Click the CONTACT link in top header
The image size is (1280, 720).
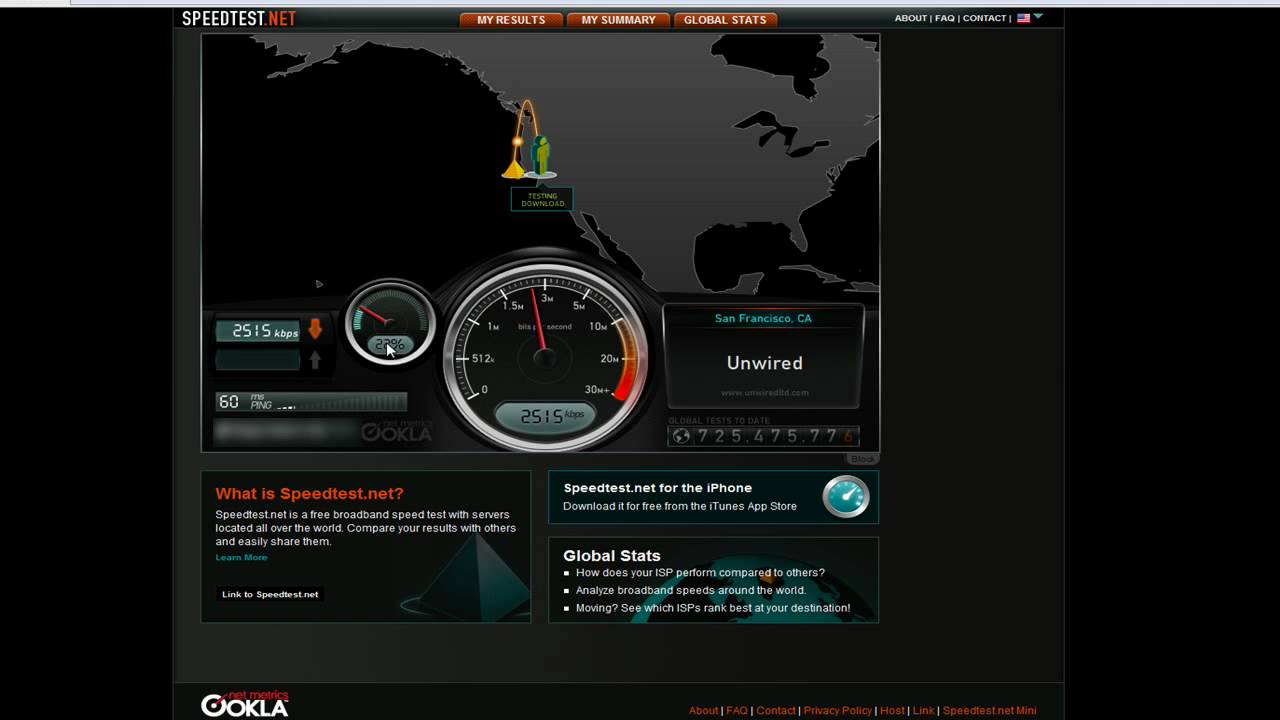pos(984,18)
